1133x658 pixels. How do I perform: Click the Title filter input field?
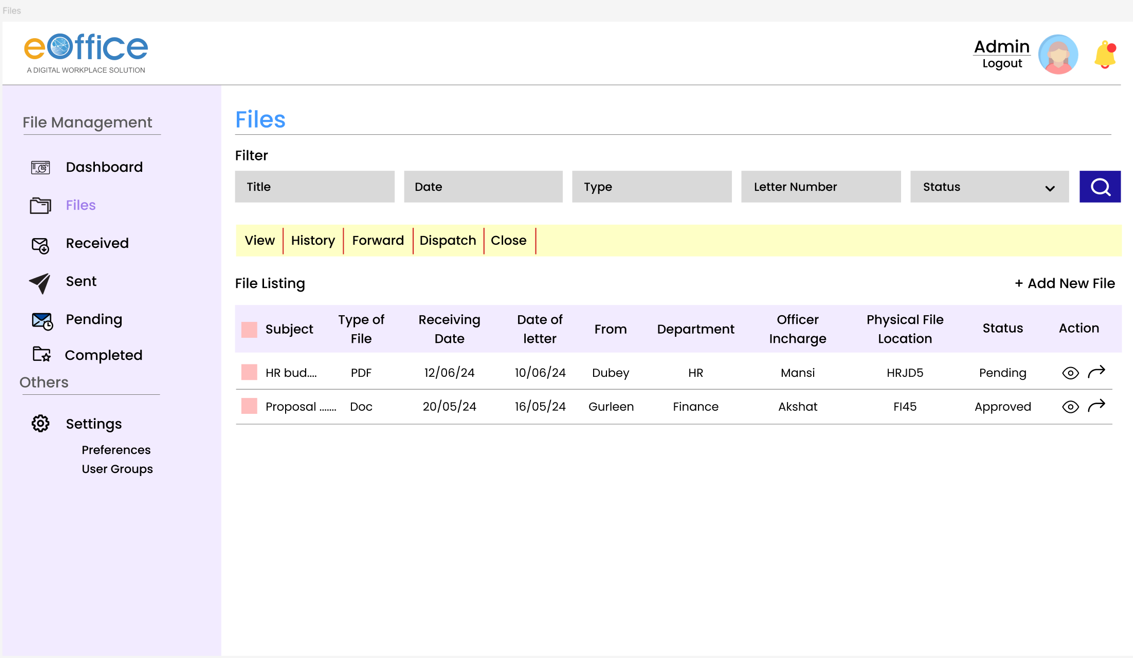(314, 187)
